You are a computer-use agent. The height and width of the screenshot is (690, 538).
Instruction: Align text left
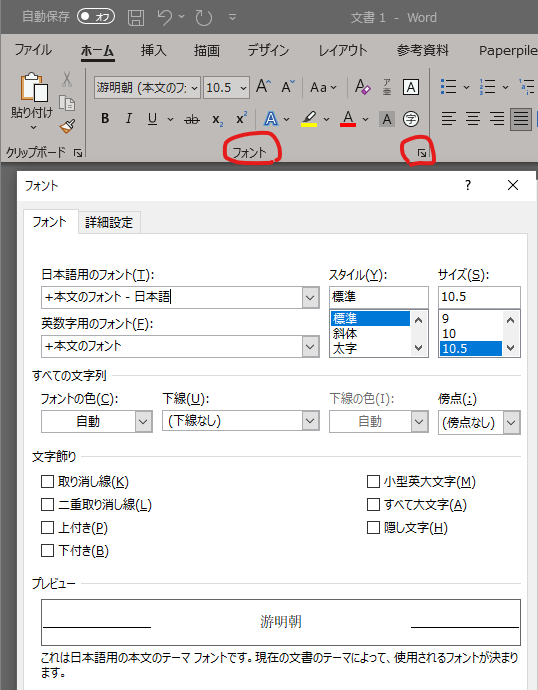[449, 119]
